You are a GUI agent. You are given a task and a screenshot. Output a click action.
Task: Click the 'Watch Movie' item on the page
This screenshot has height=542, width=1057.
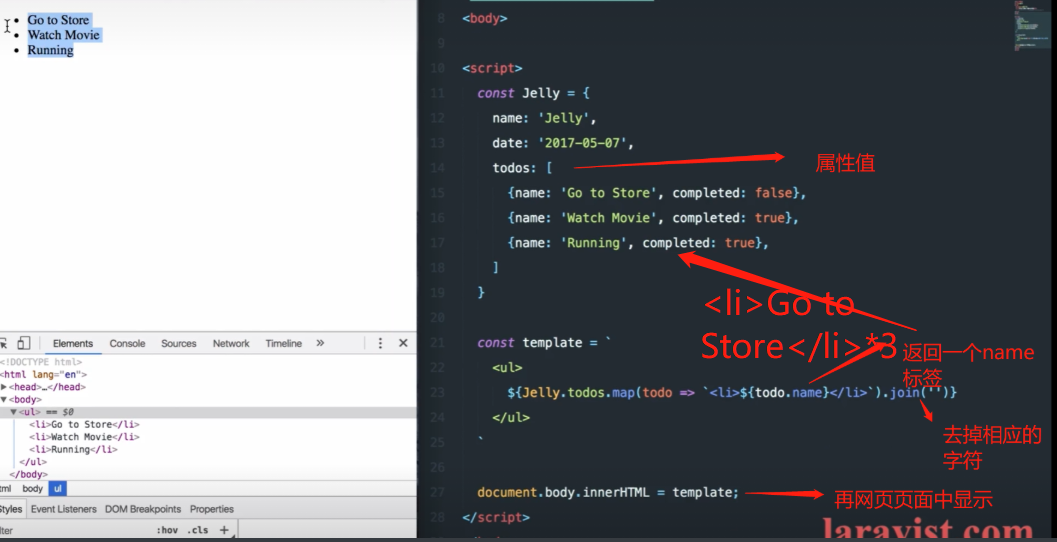pos(63,35)
